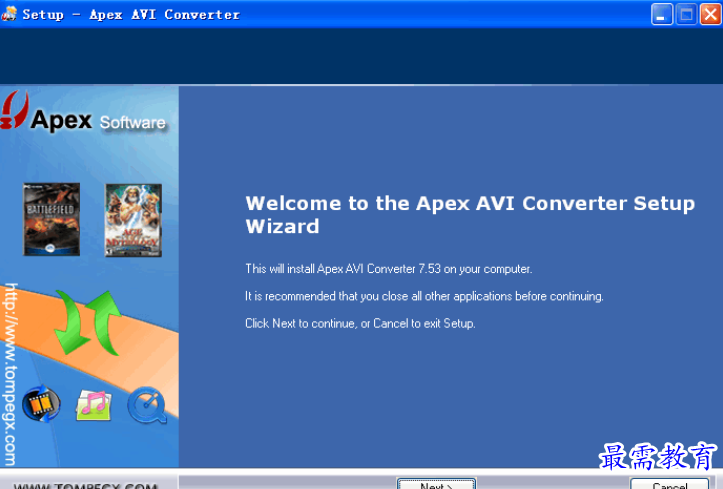Click the Cancel button to exit Setup
The width and height of the screenshot is (723, 489).
[670, 484]
